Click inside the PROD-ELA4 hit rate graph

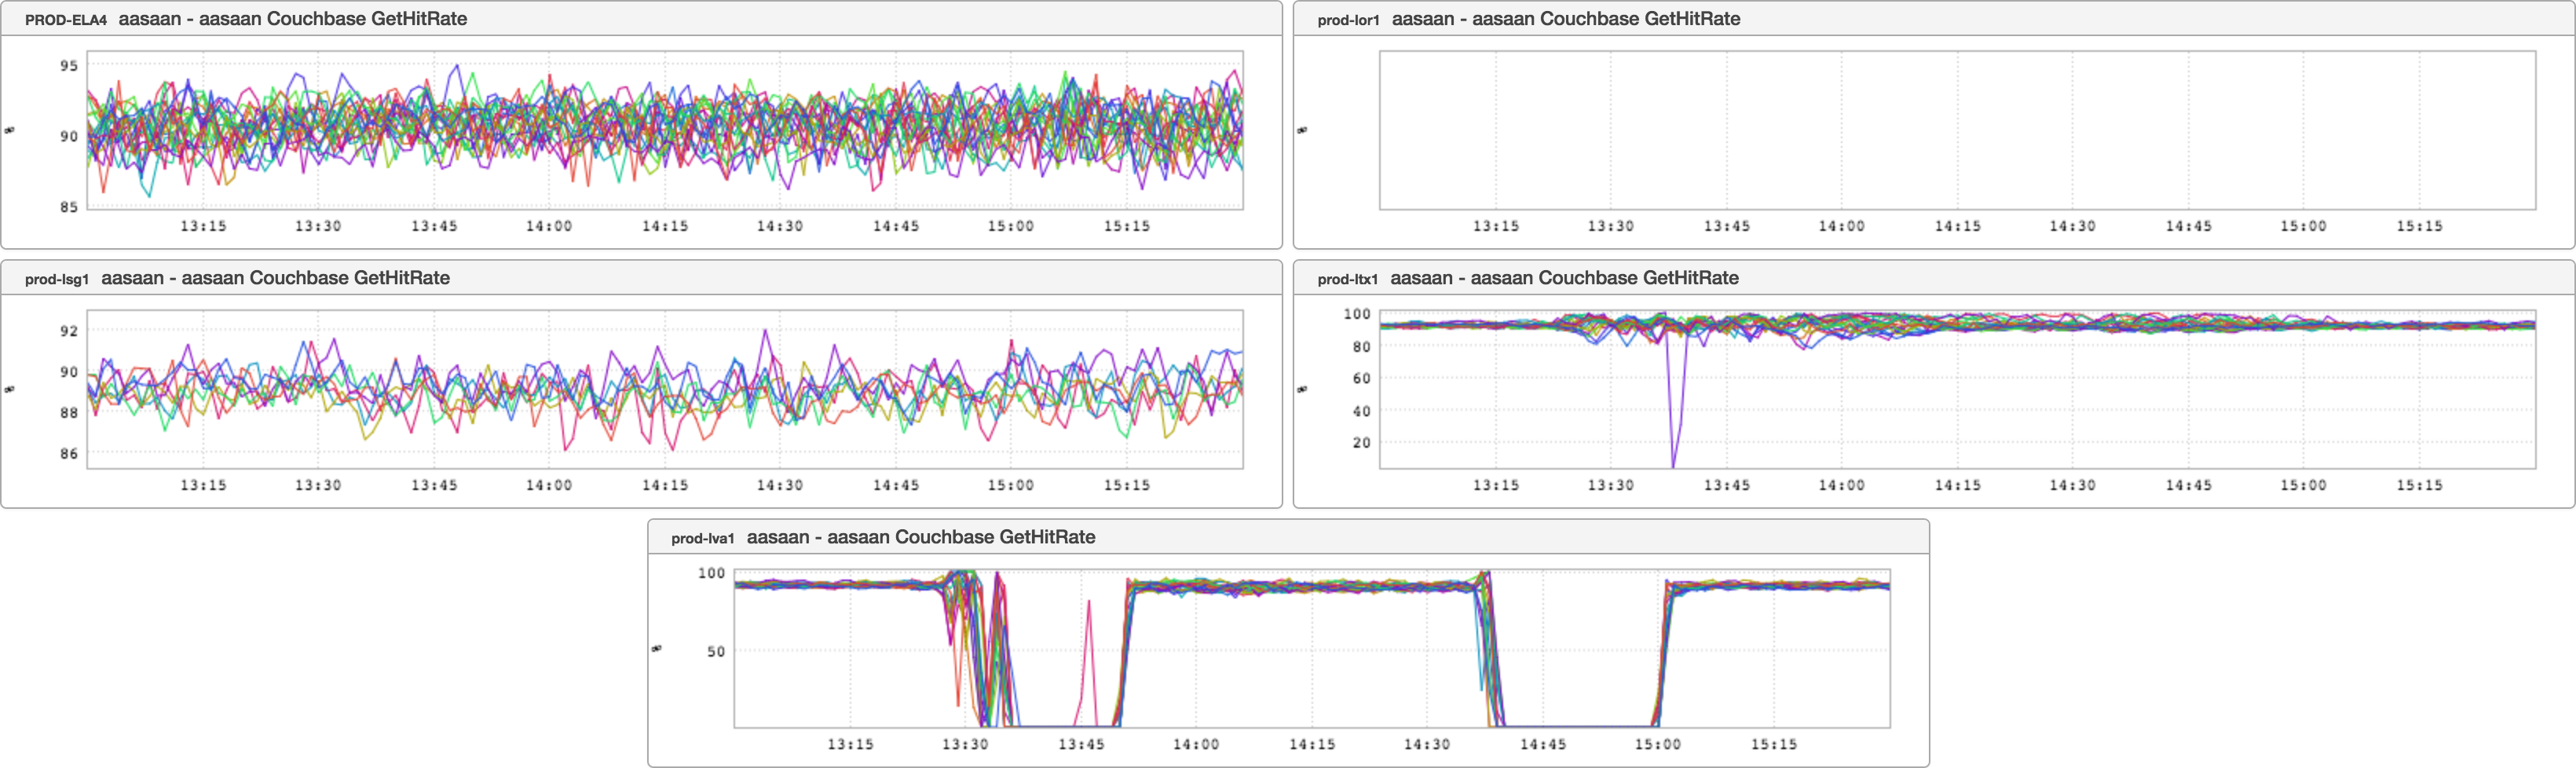point(665,130)
